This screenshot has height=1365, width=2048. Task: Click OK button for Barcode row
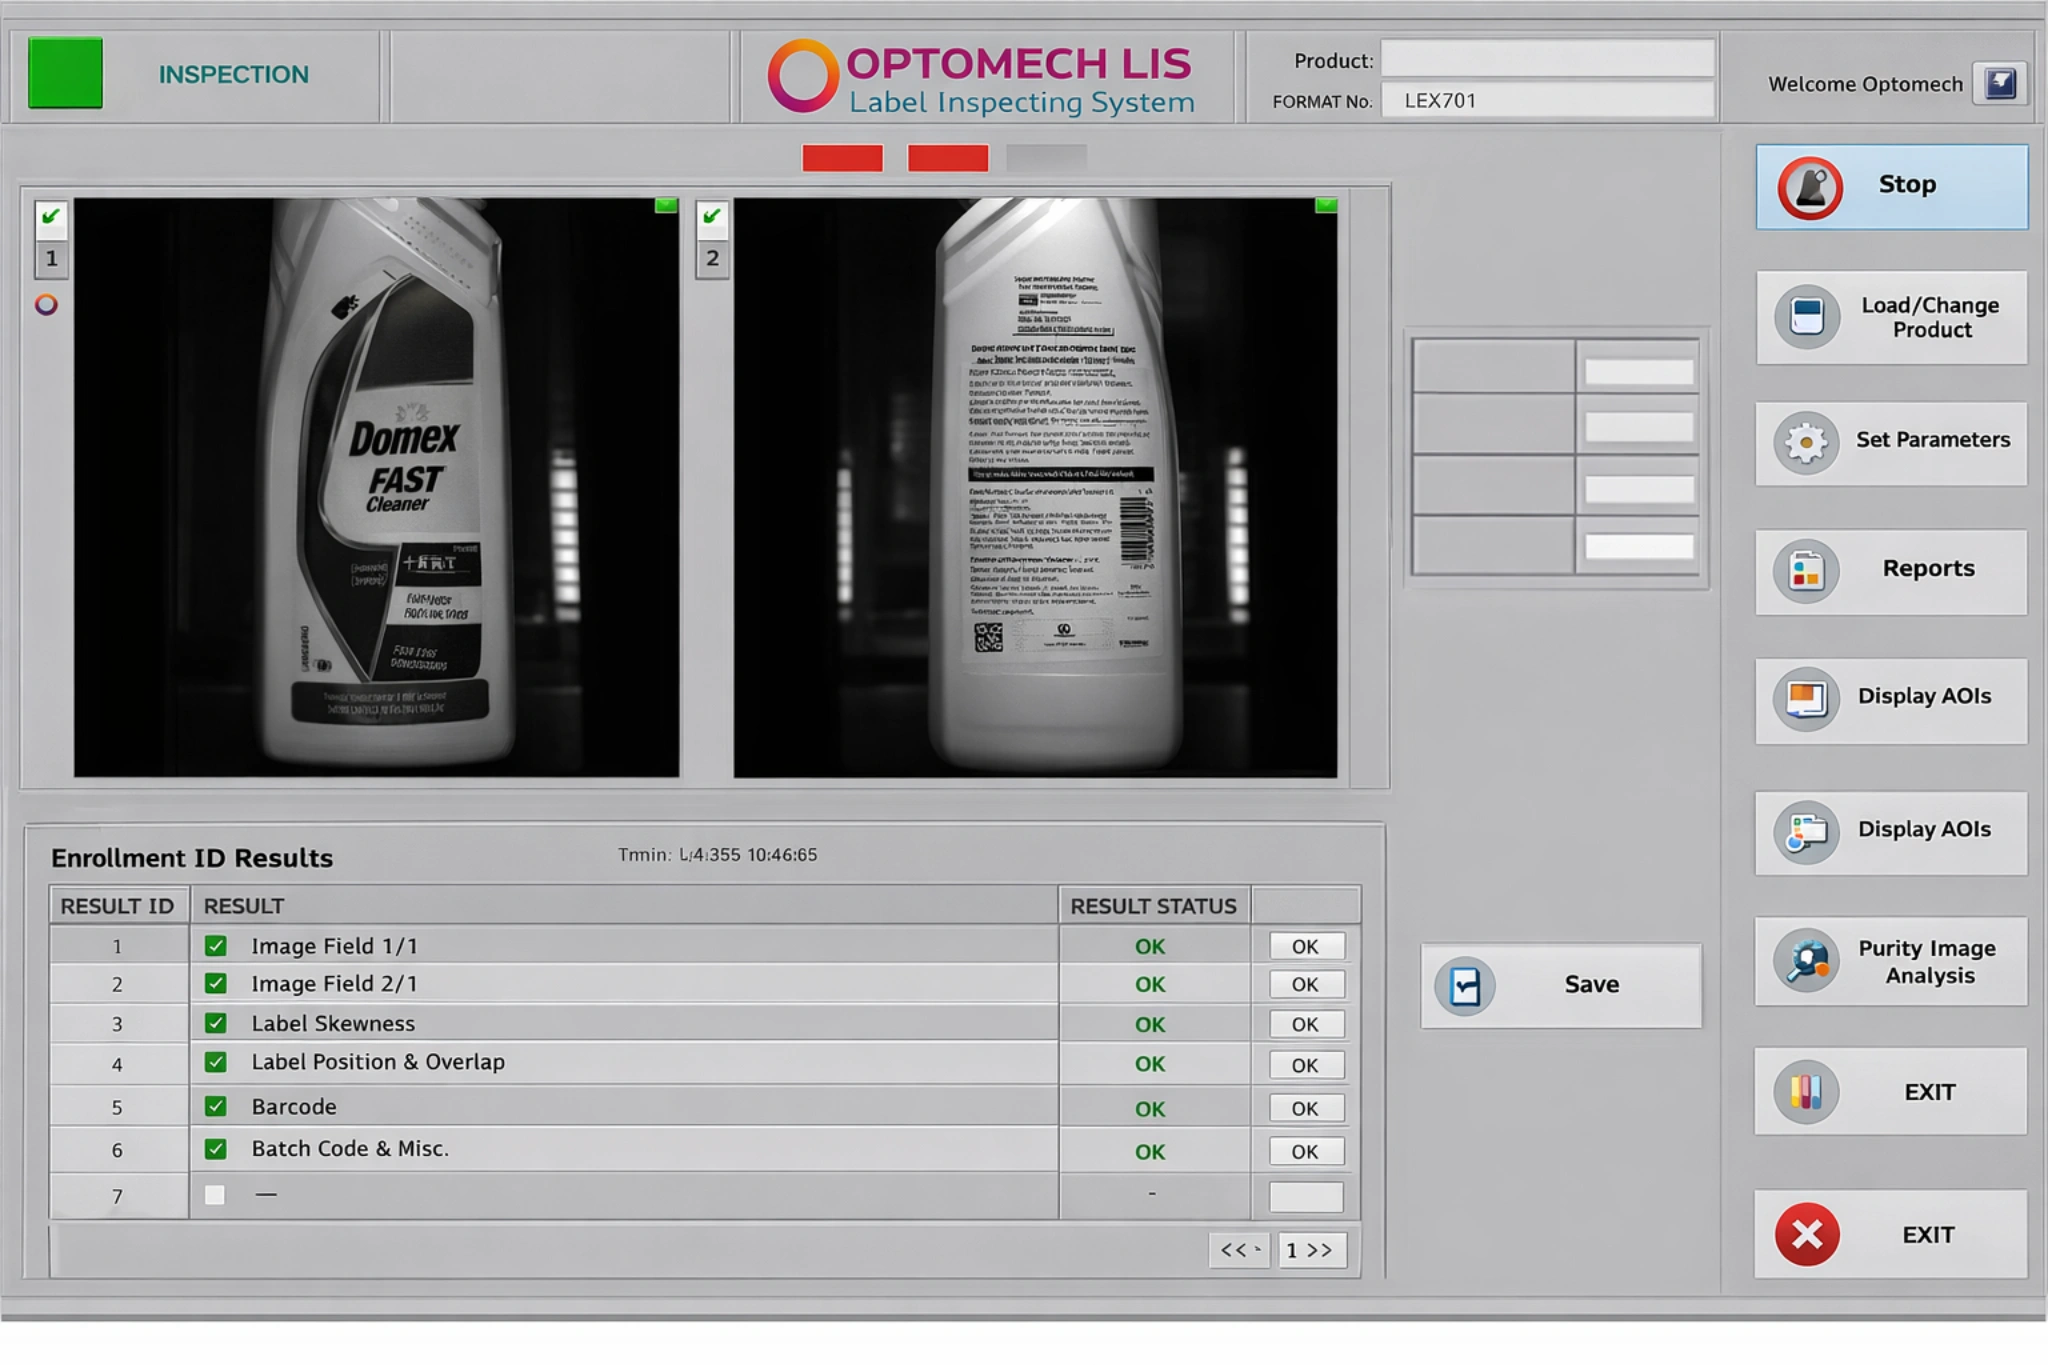(x=1306, y=1108)
